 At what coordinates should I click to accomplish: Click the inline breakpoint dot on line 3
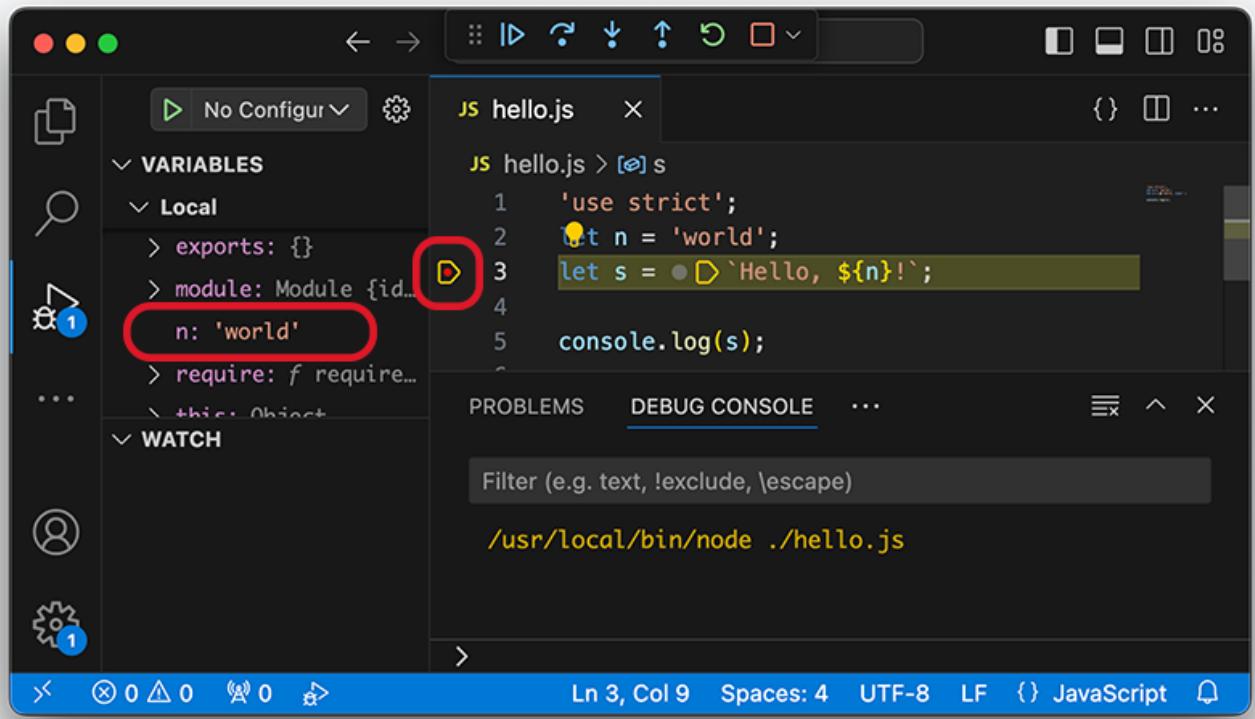pos(680,271)
